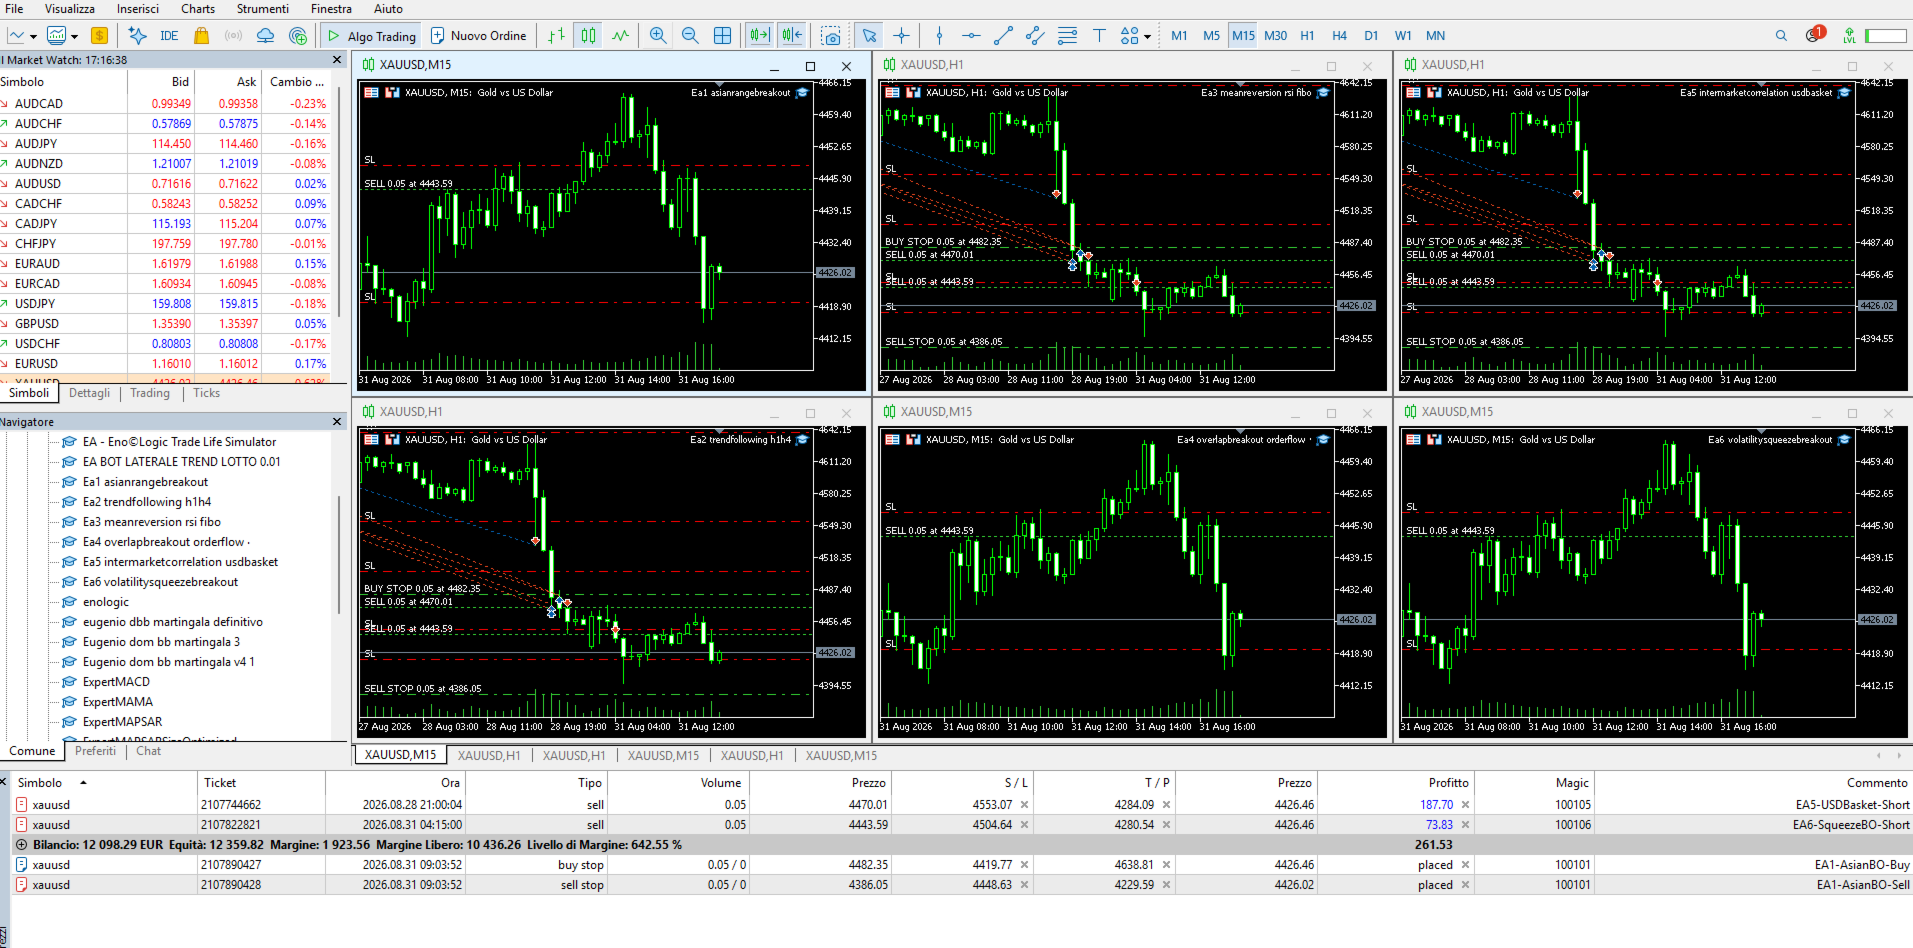Screen dimensions: 1913x948
Task: Select the crosshair cursor tool
Action: coord(902,35)
